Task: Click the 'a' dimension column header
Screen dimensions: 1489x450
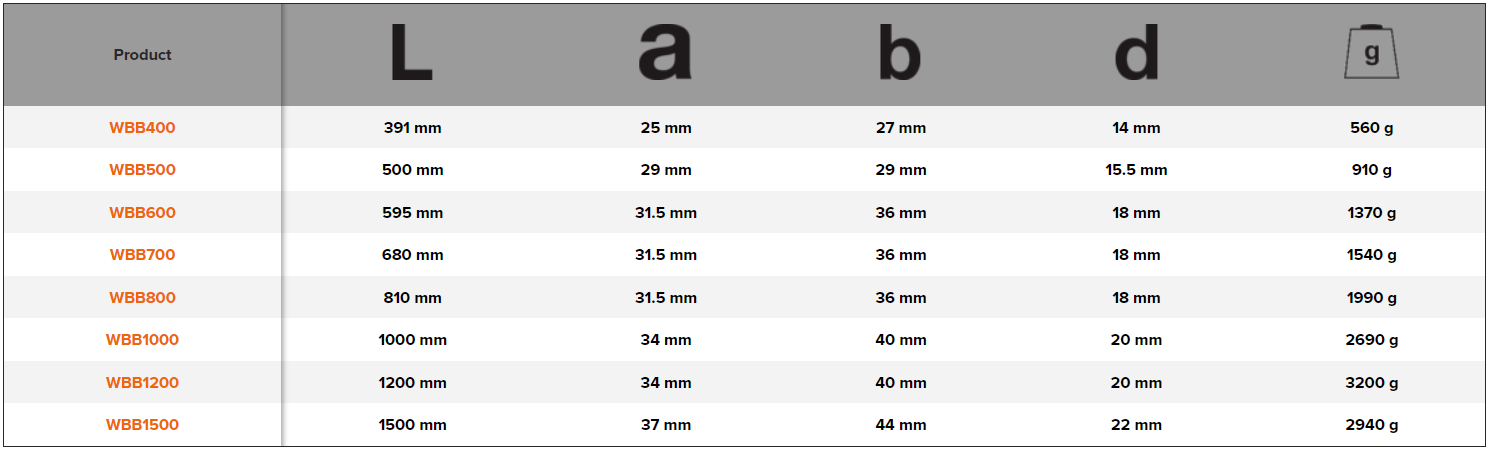Action: click(x=665, y=54)
